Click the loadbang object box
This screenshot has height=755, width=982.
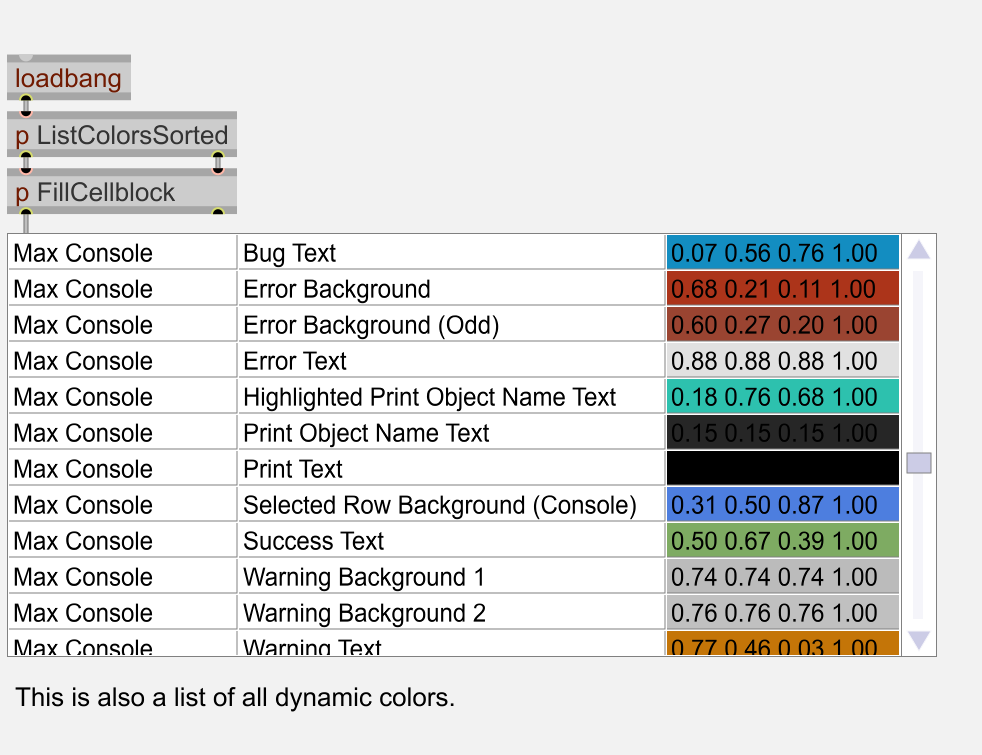68,79
